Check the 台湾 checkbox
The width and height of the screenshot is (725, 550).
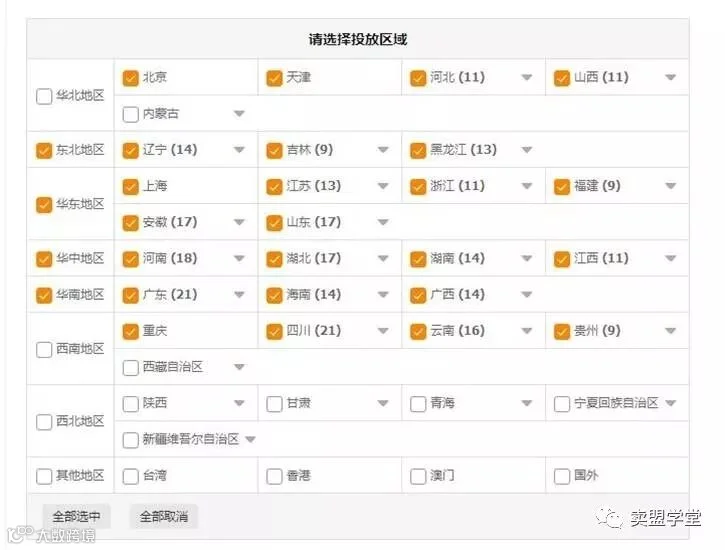click(x=130, y=476)
